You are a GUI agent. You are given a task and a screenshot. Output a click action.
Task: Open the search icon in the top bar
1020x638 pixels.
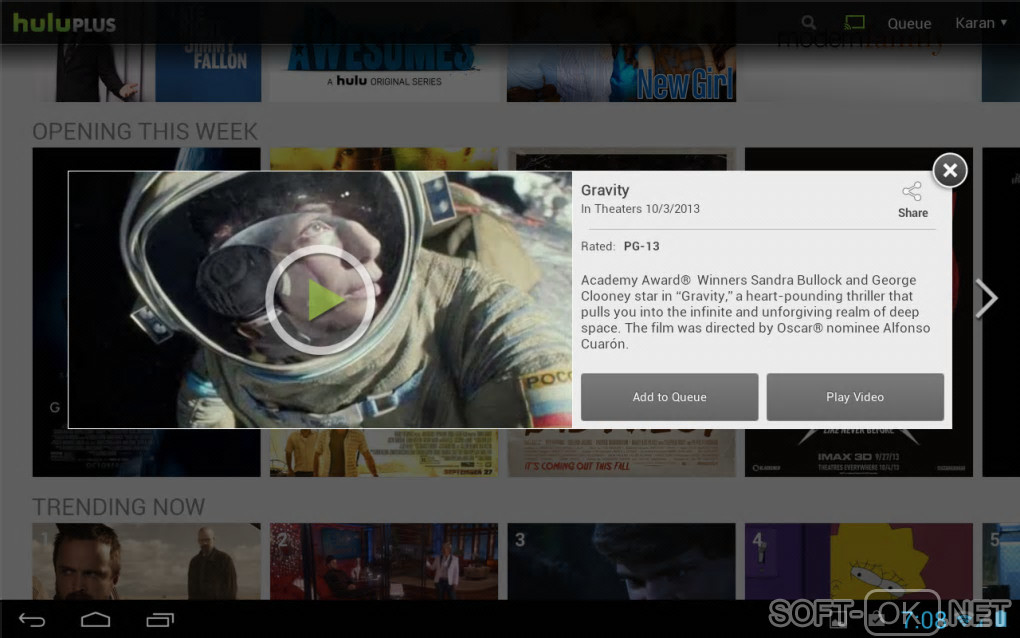coord(809,23)
